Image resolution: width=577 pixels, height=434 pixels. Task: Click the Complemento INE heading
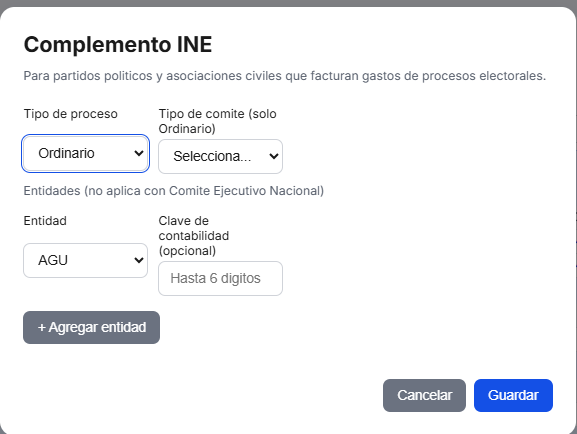[x=118, y=45]
